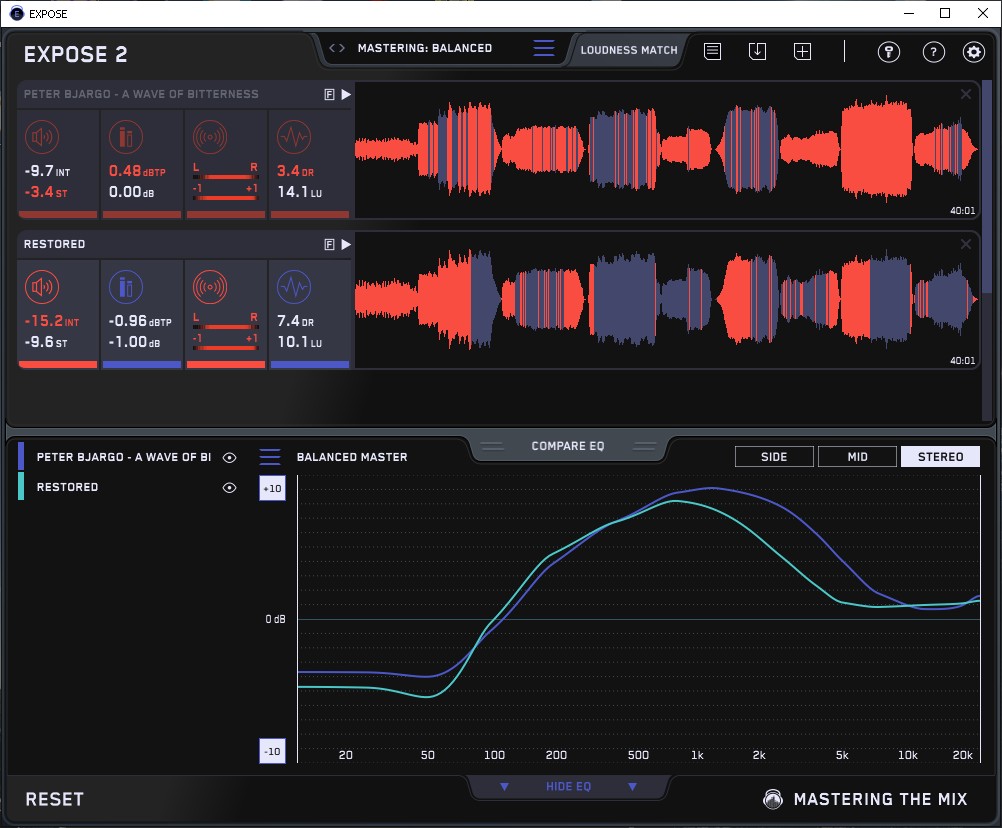Select the Restored entry in the EQ legend

(x=67, y=487)
